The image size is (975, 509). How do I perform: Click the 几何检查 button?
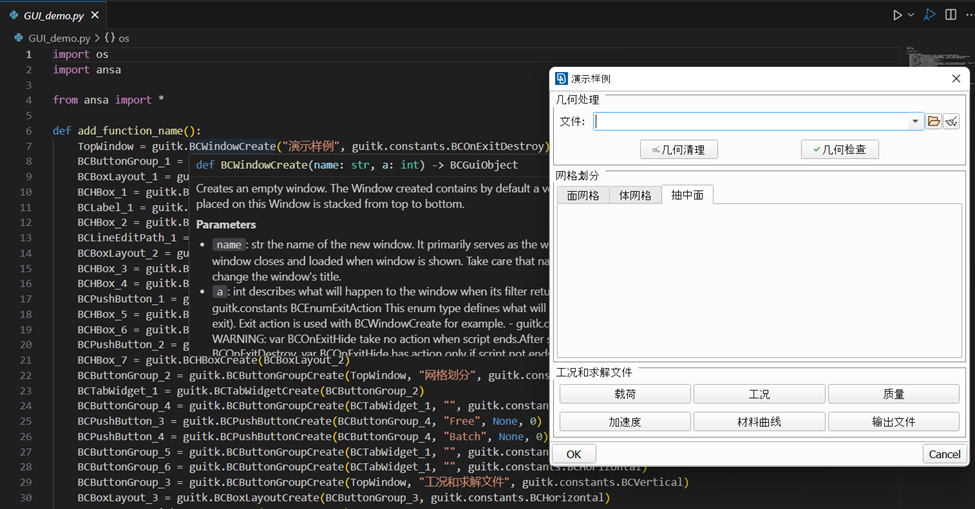coord(839,150)
